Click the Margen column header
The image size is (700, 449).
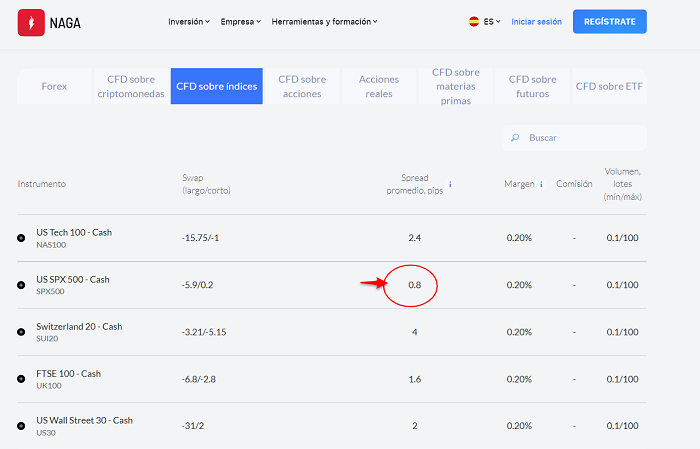[x=519, y=184]
